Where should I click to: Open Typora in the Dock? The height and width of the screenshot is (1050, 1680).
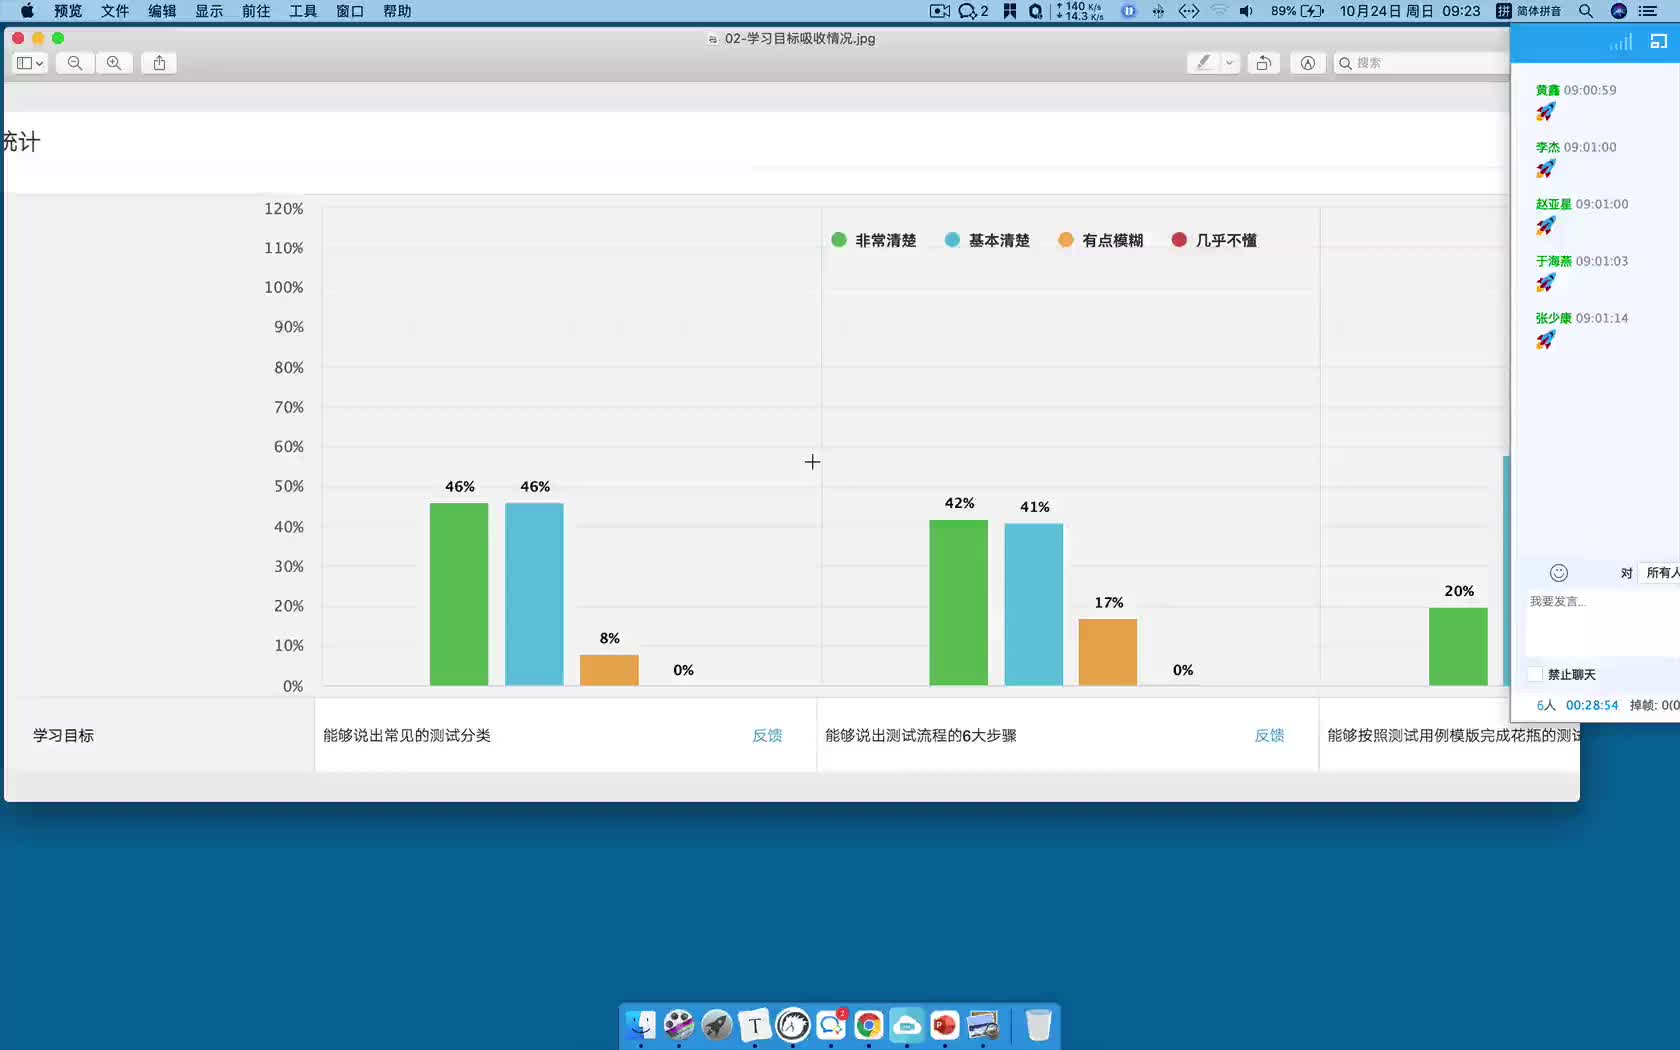[x=755, y=1025]
